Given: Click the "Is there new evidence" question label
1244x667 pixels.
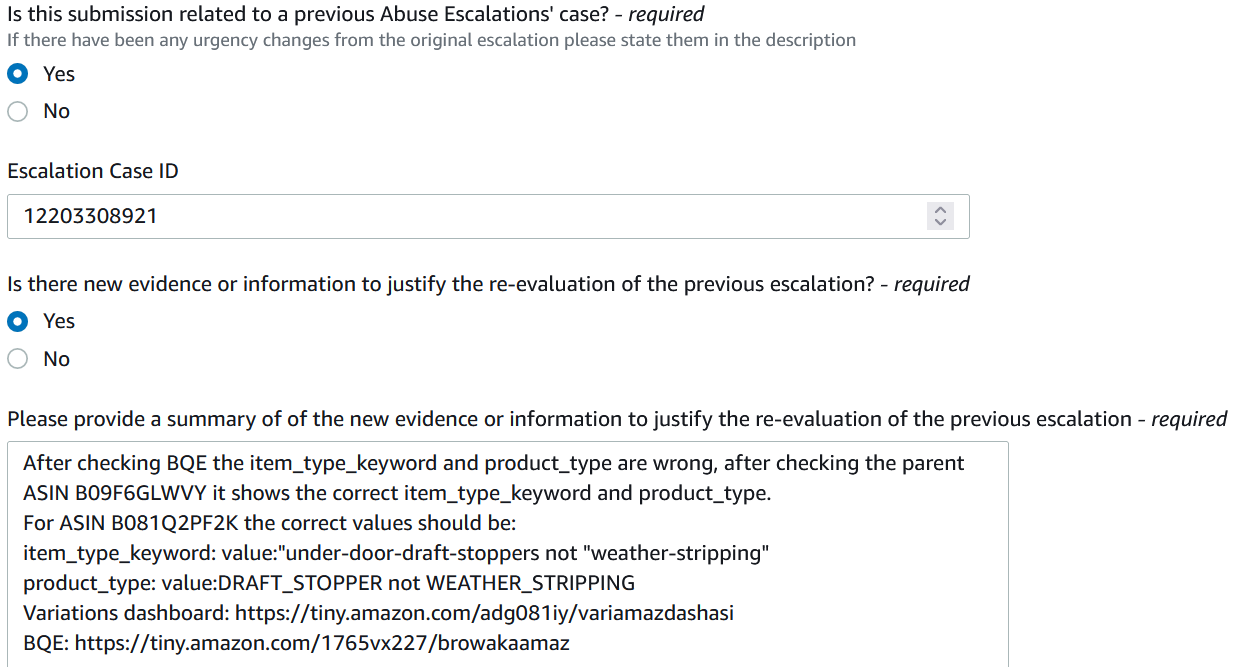Looking at the screenshot, I should pos(488,284).
